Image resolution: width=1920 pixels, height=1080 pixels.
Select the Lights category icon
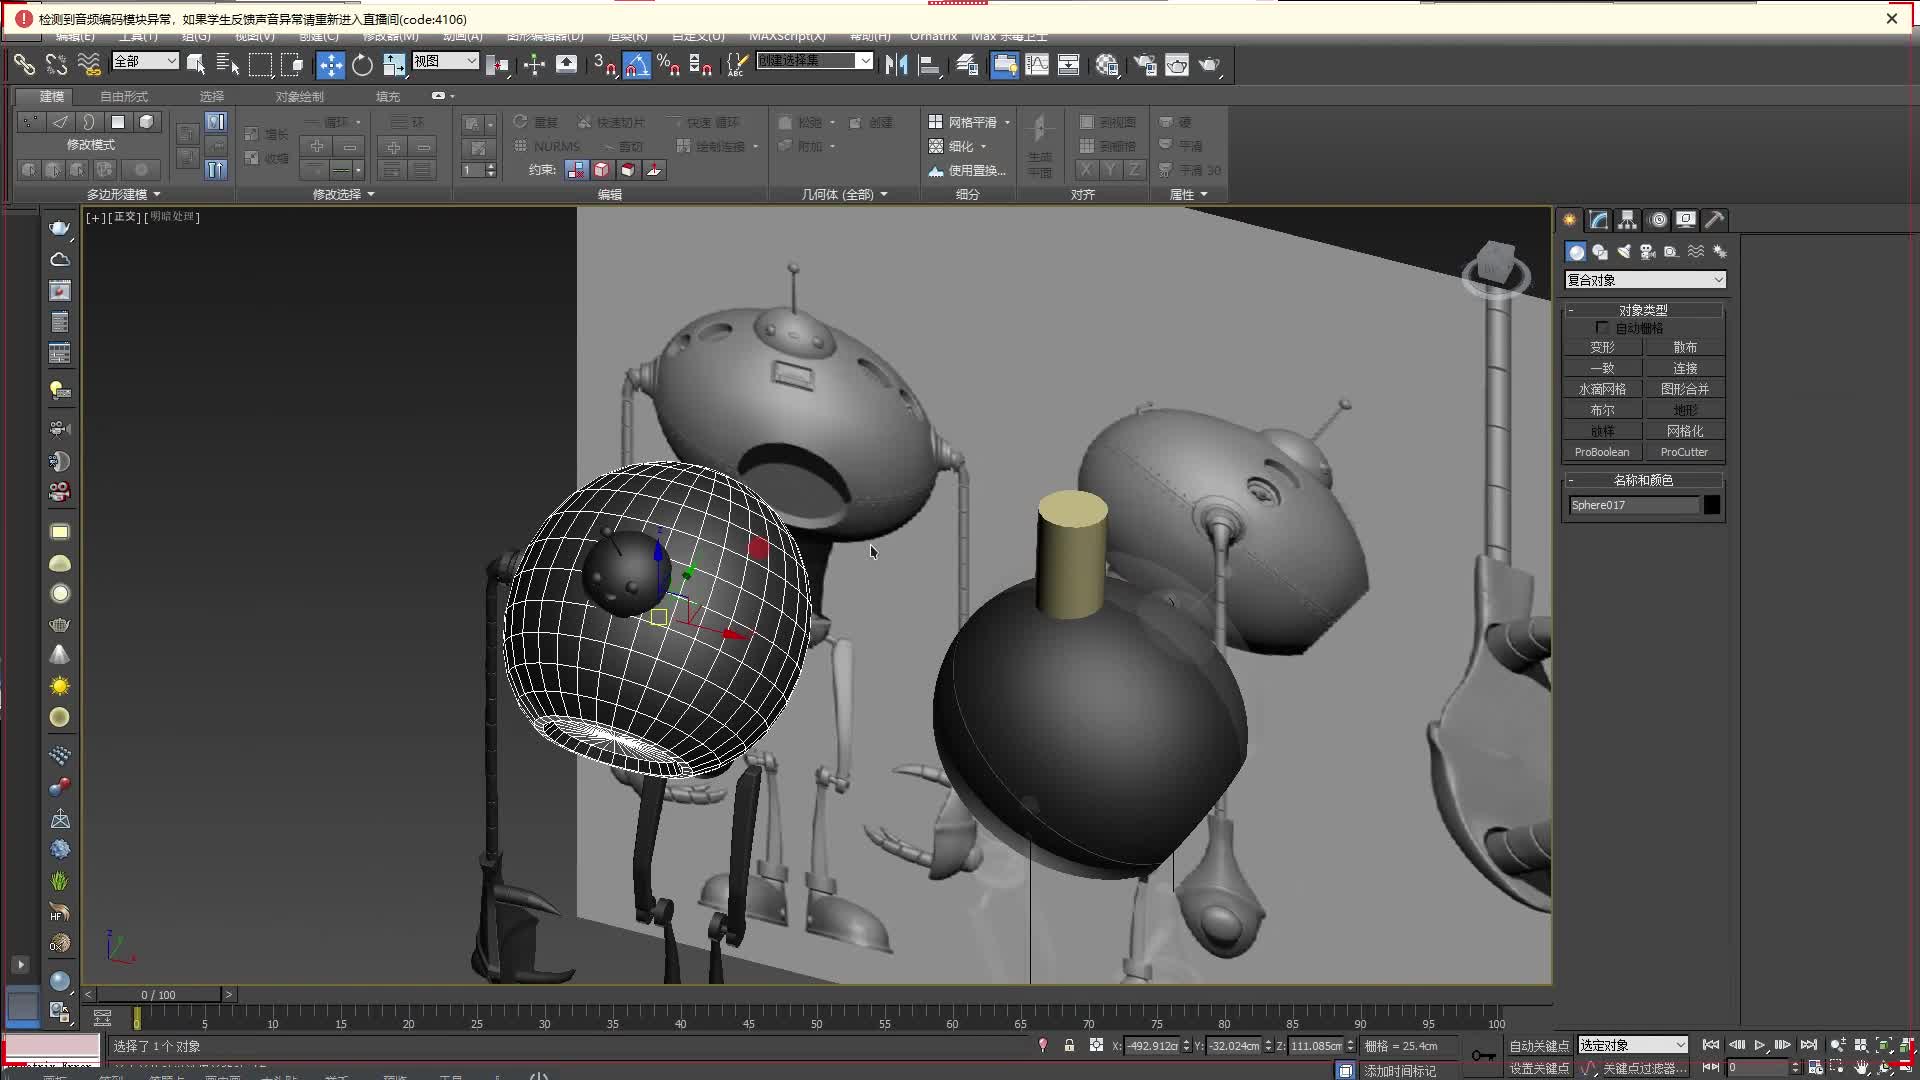pos(1623,252)
